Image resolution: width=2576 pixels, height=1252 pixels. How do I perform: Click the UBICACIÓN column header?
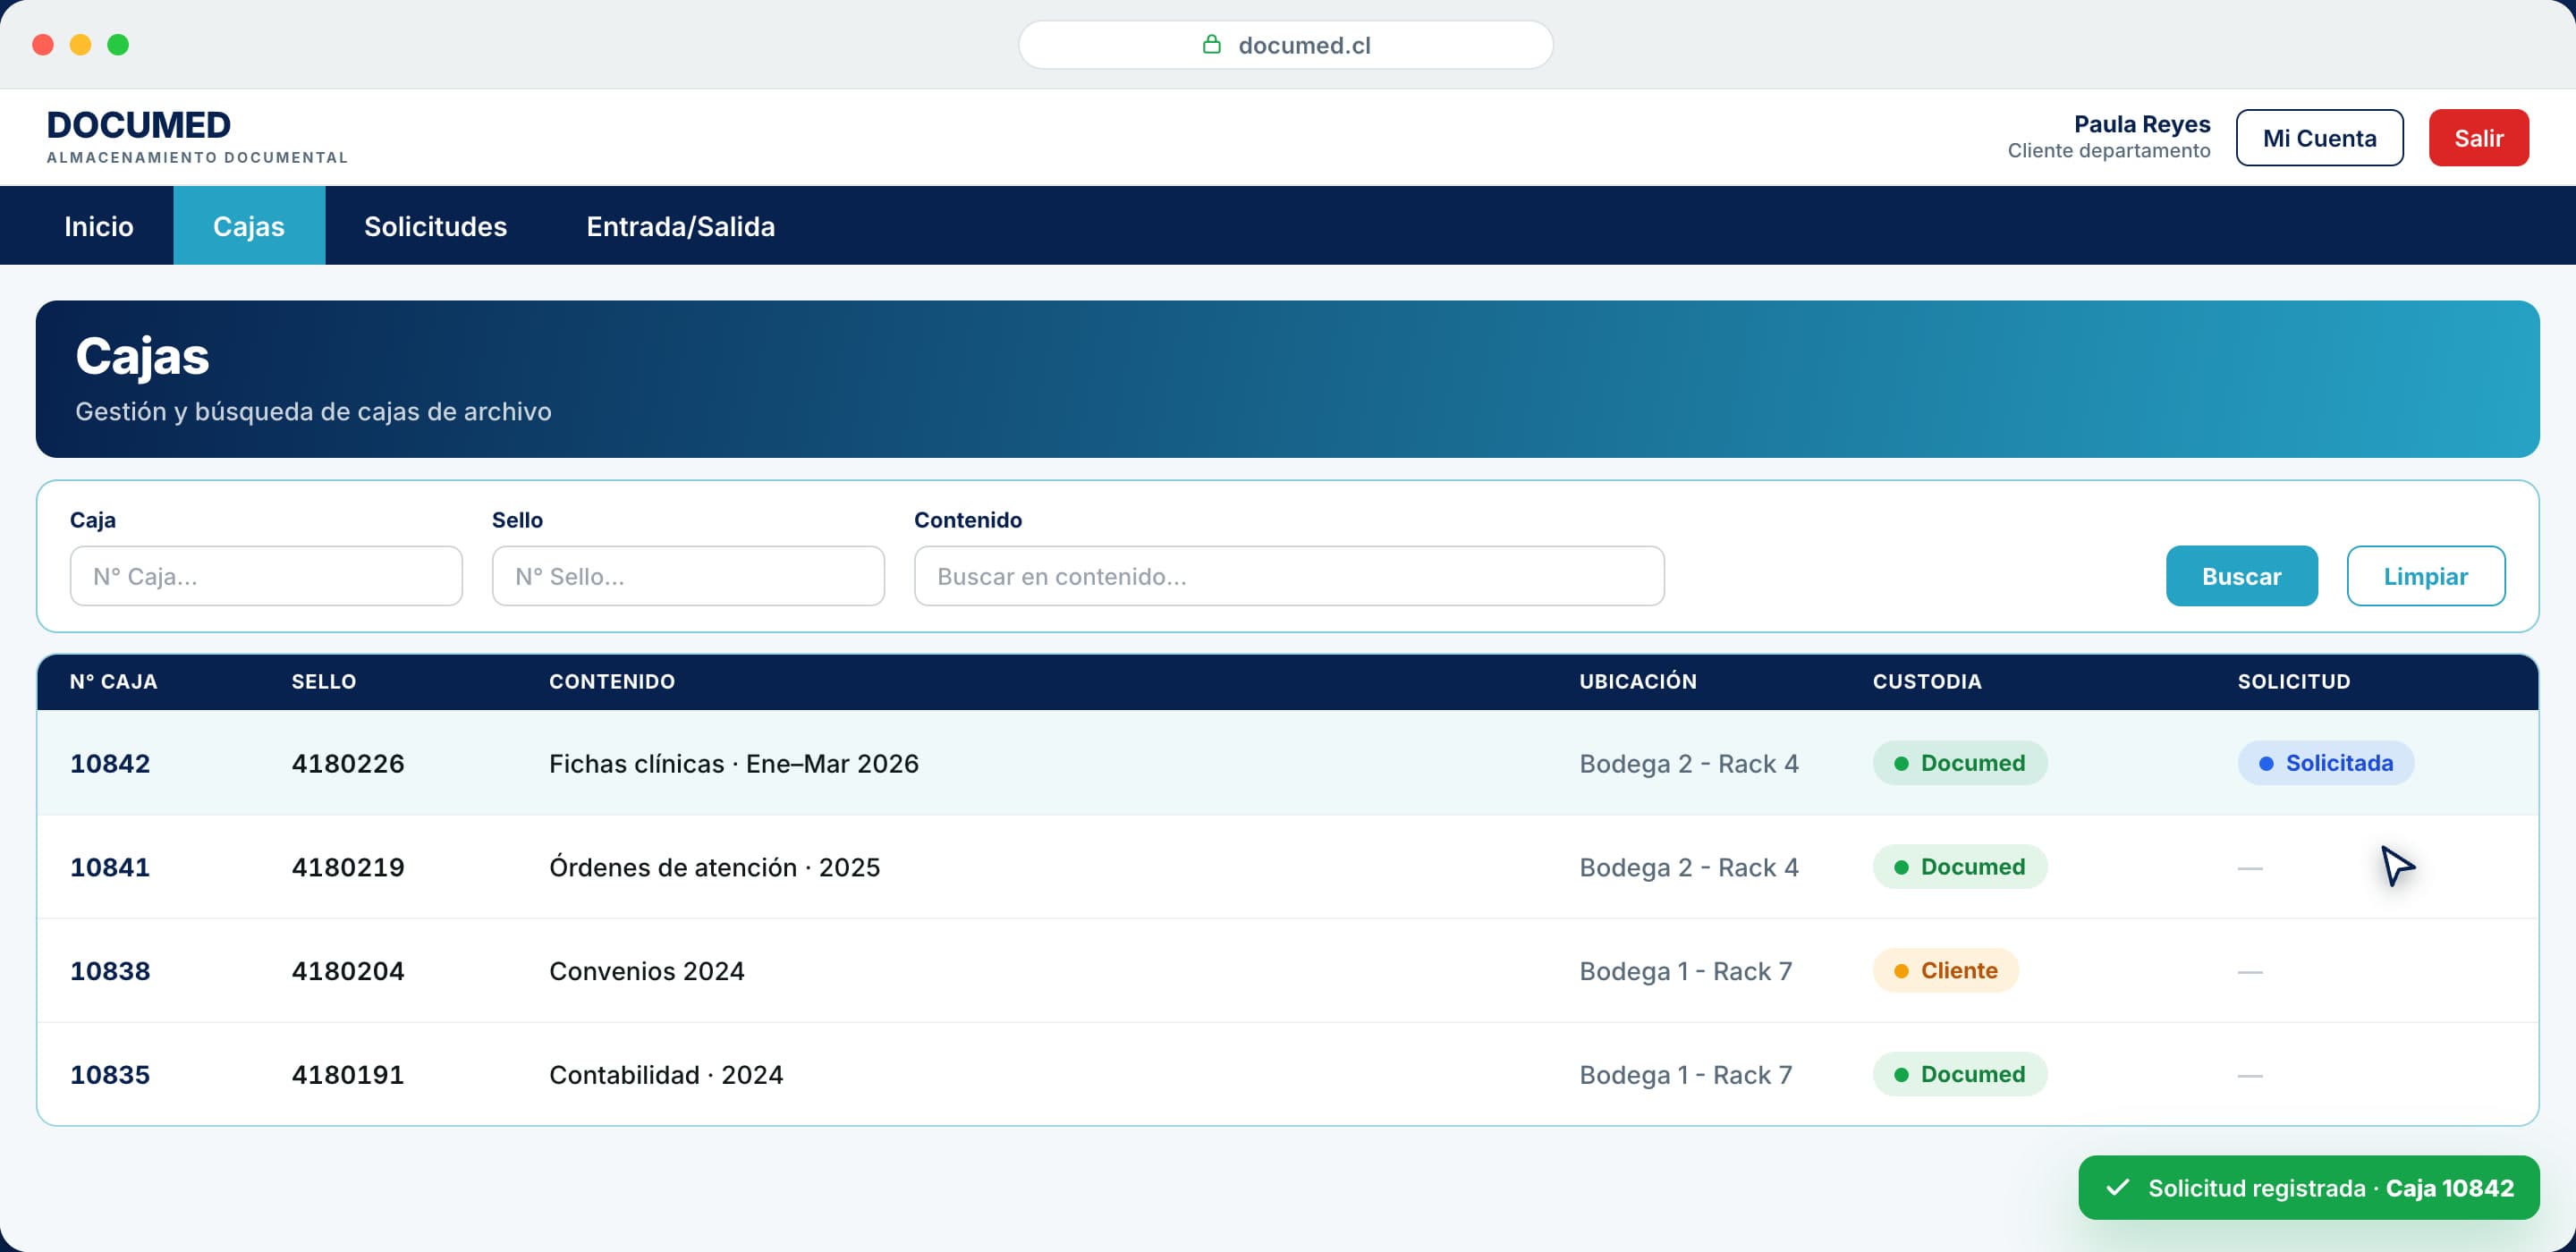[1638, 681]
